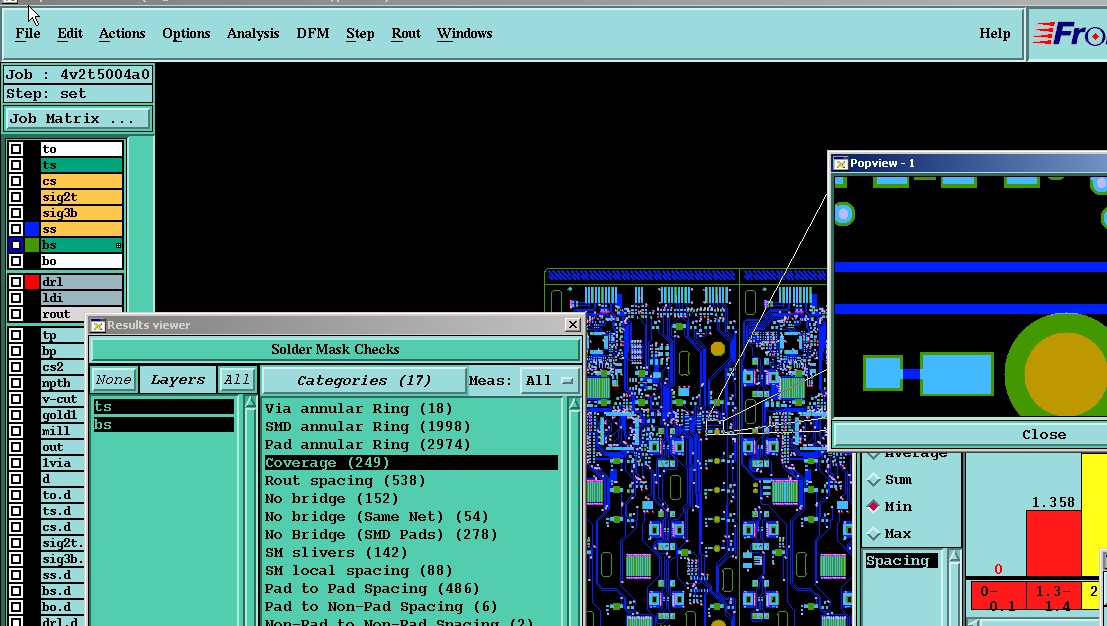Toggle checkbox for layer 'to'
Screen dimensions: 1107x626
click(16, 149)
